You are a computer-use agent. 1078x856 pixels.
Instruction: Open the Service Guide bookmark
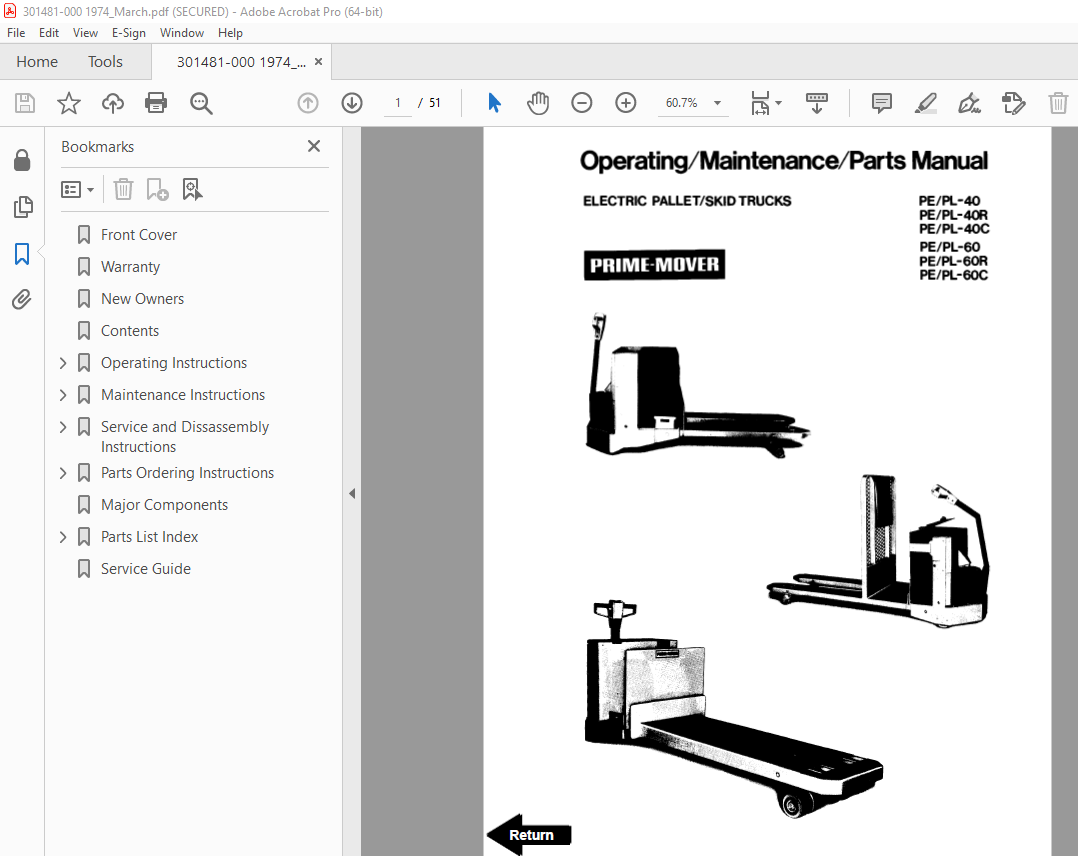pos(146,569)
